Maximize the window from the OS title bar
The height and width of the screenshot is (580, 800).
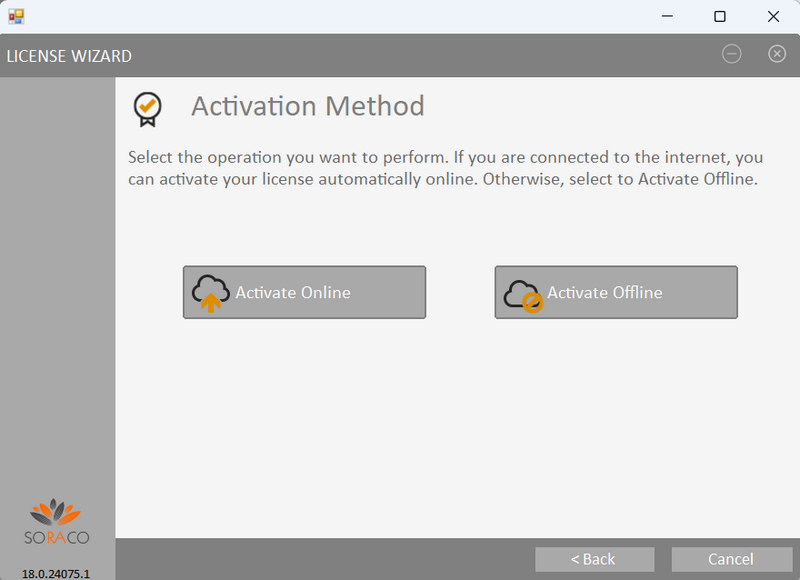click(719, 16)
